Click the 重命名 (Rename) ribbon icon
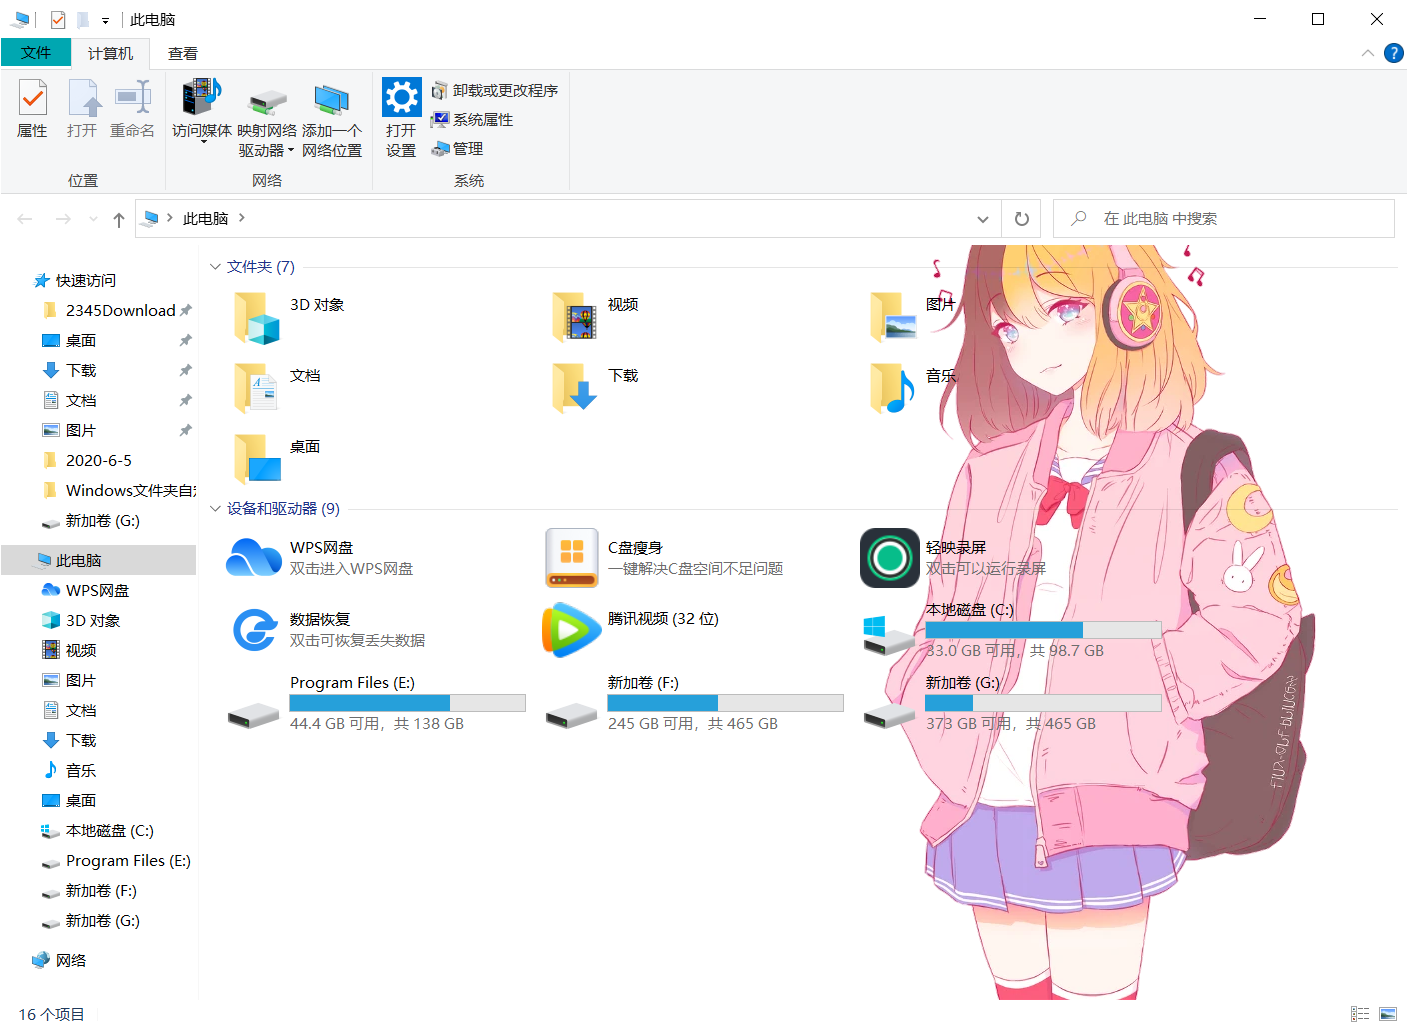The image size is (1408, 1030). pyautogui.click(x=131, y=110)
